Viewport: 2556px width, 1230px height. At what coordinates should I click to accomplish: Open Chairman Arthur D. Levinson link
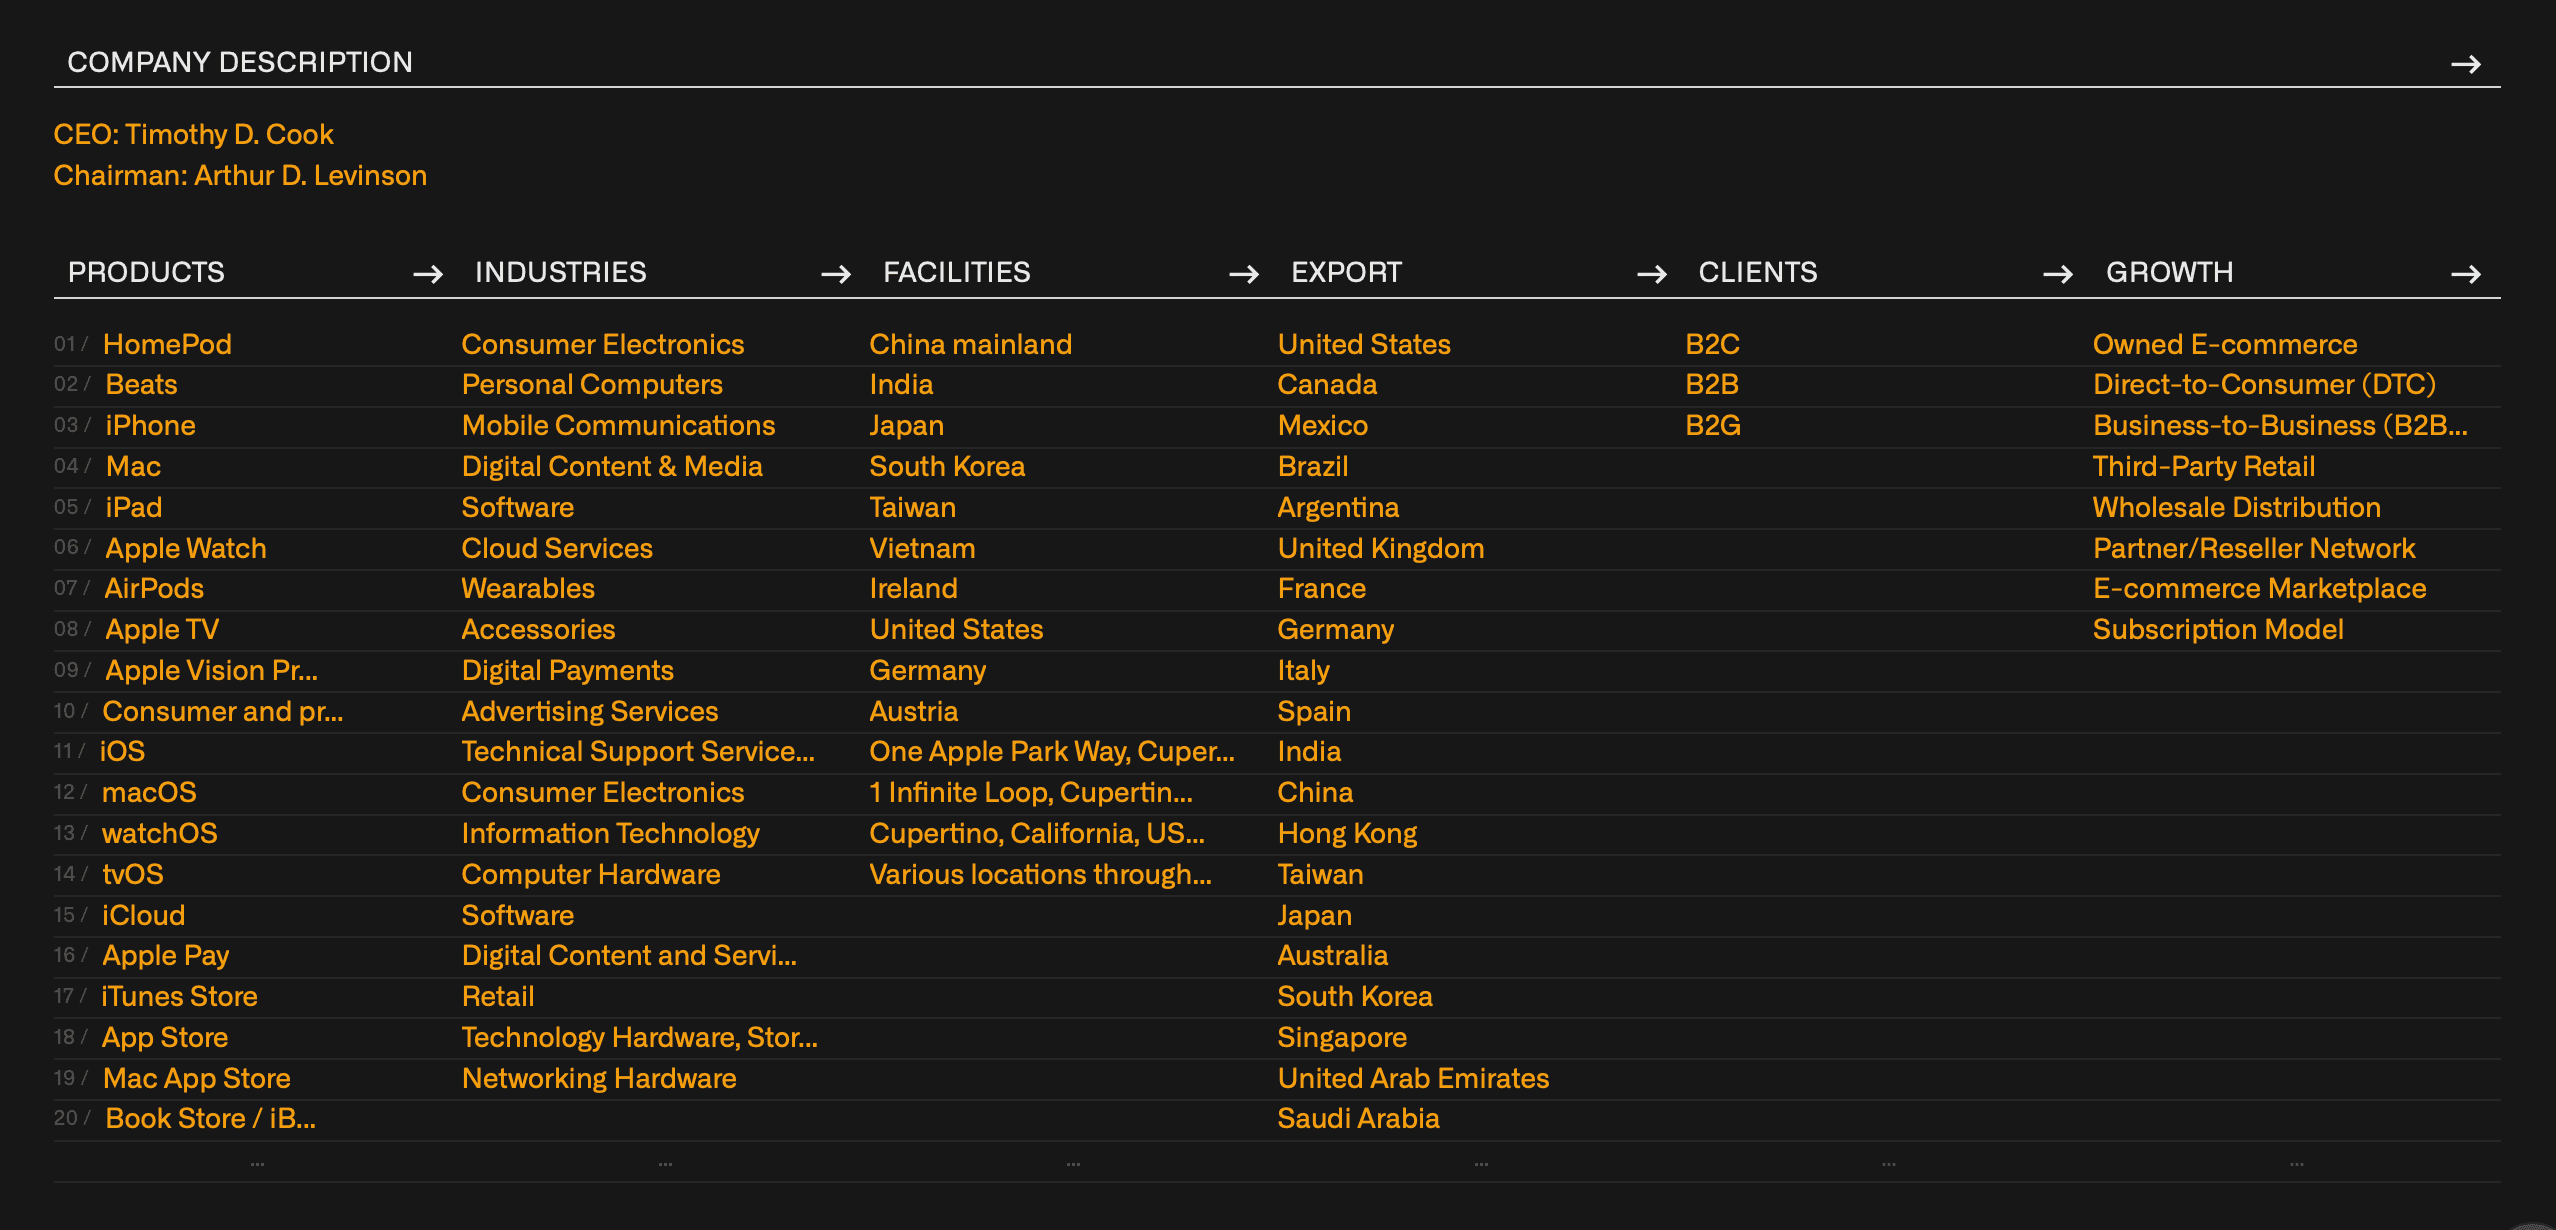tap(240, 175)
